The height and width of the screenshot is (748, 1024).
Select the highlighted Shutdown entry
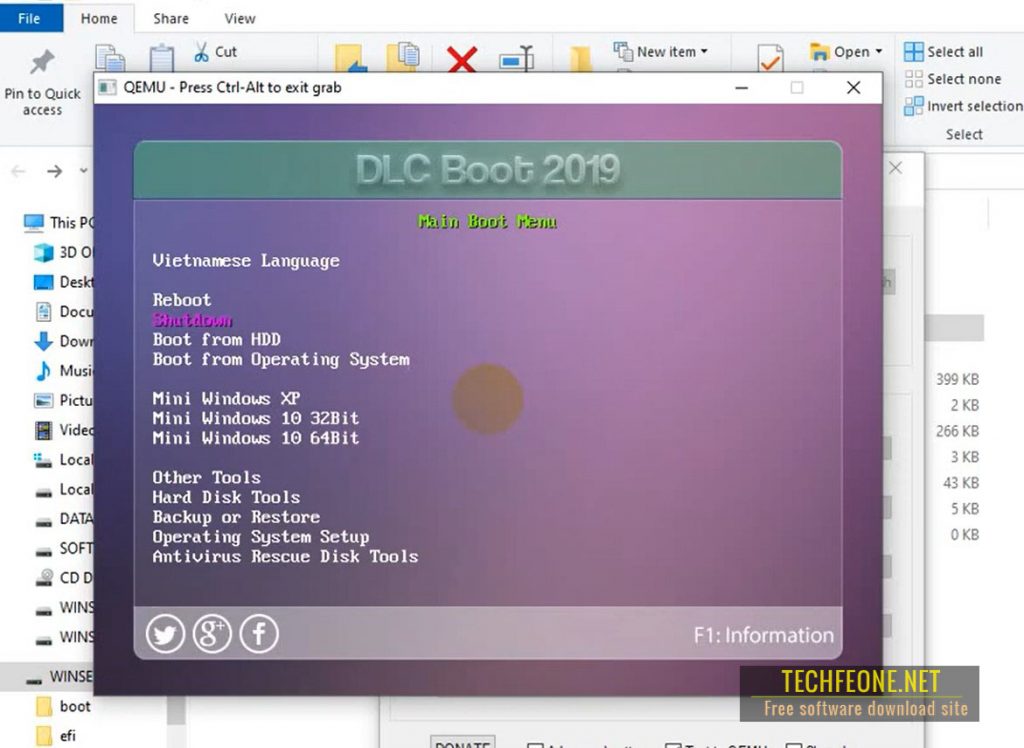point(192,320)
